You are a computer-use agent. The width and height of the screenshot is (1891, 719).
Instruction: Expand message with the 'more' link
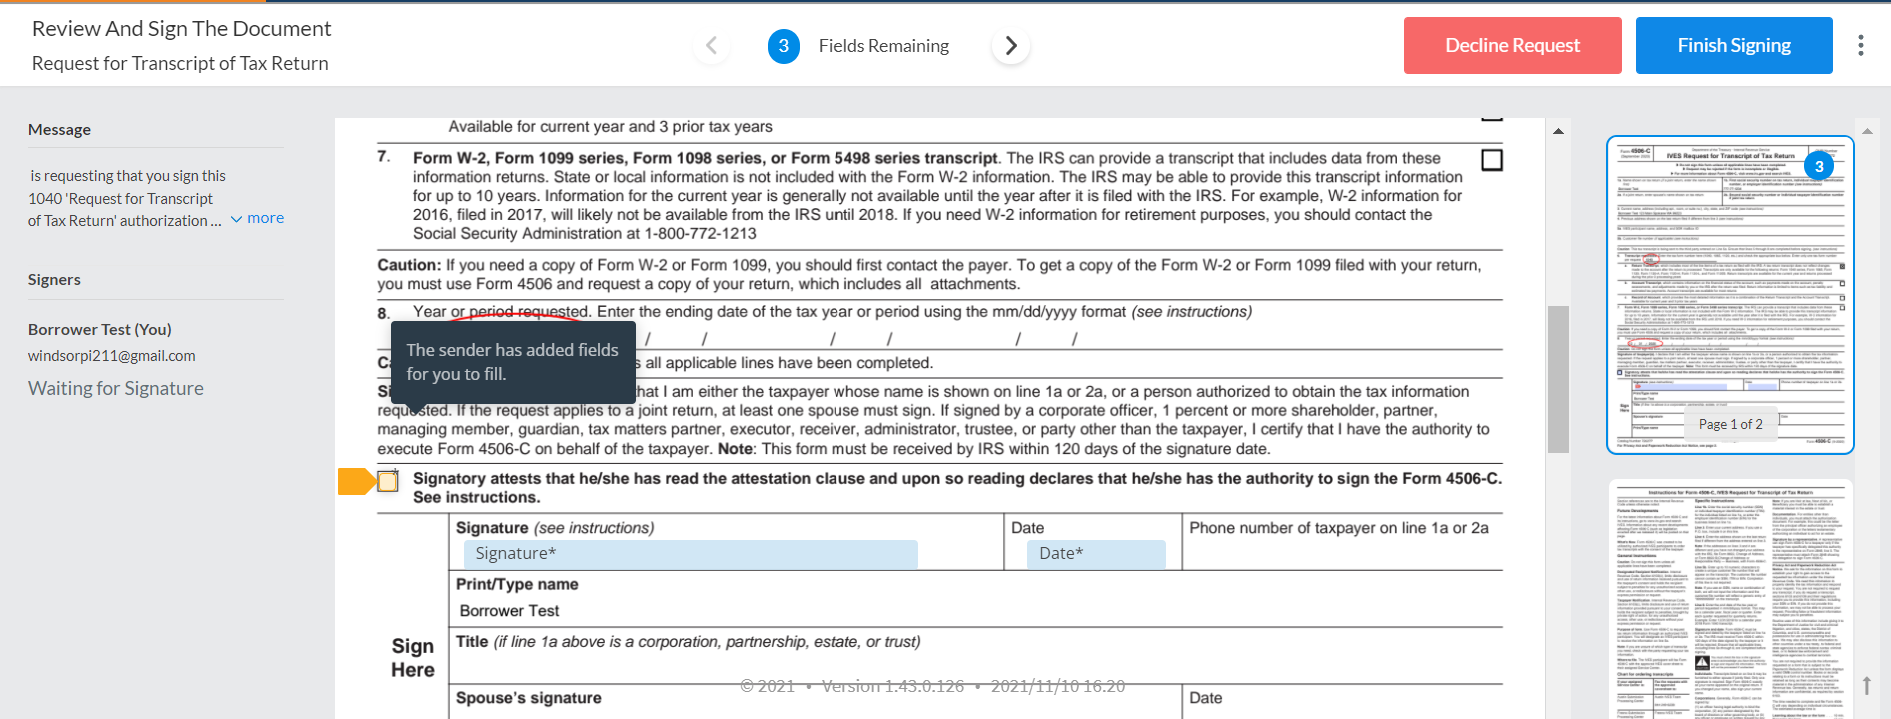tap(258, 218)
